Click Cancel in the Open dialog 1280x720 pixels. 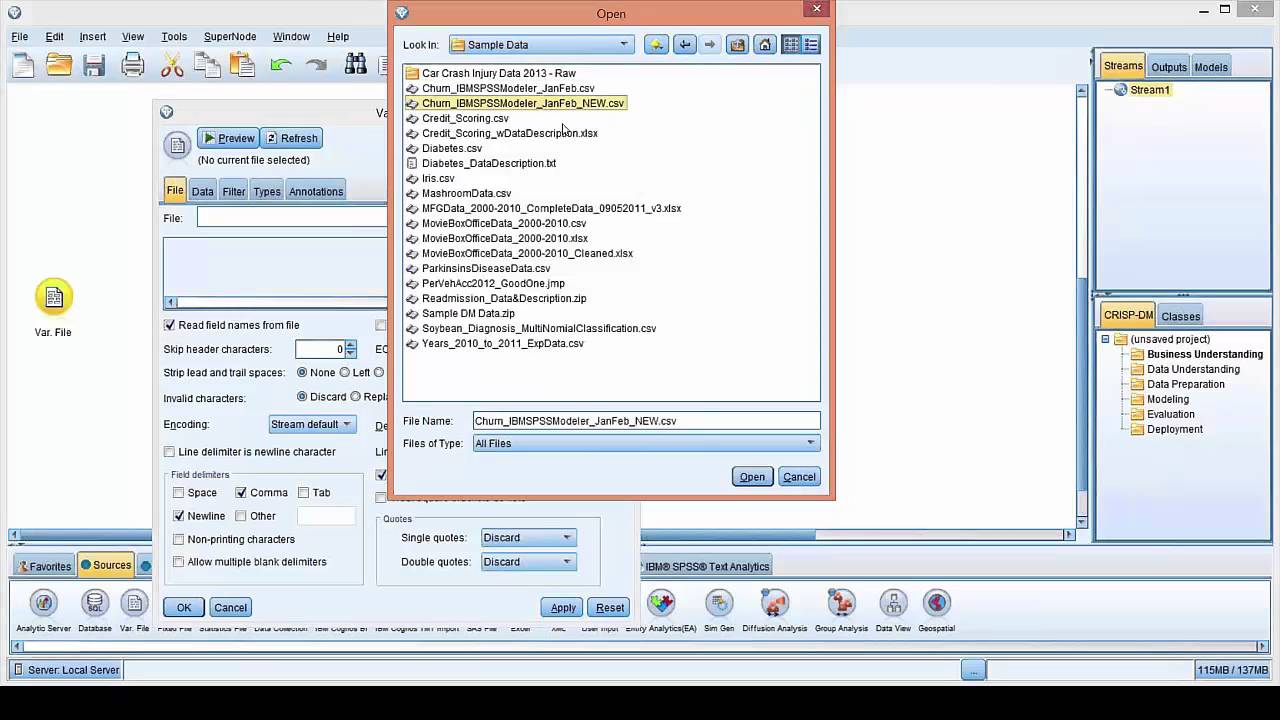[x=799, y=477]
